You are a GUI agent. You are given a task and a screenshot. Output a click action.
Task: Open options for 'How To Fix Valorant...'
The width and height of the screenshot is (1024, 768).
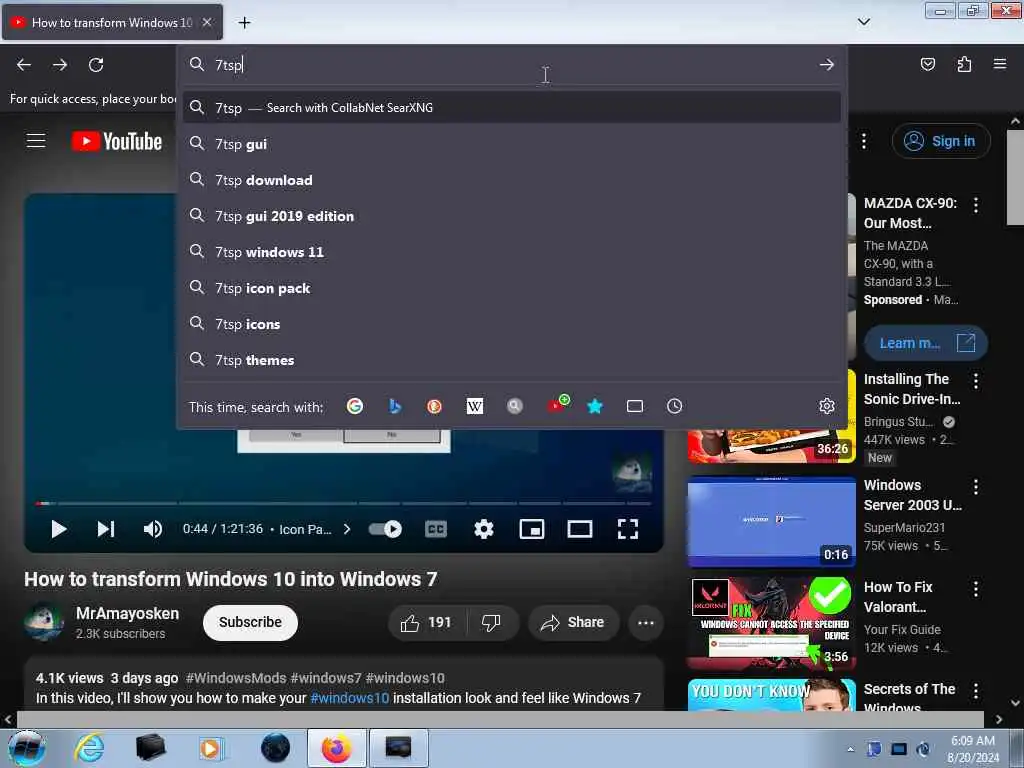[976, 588]
